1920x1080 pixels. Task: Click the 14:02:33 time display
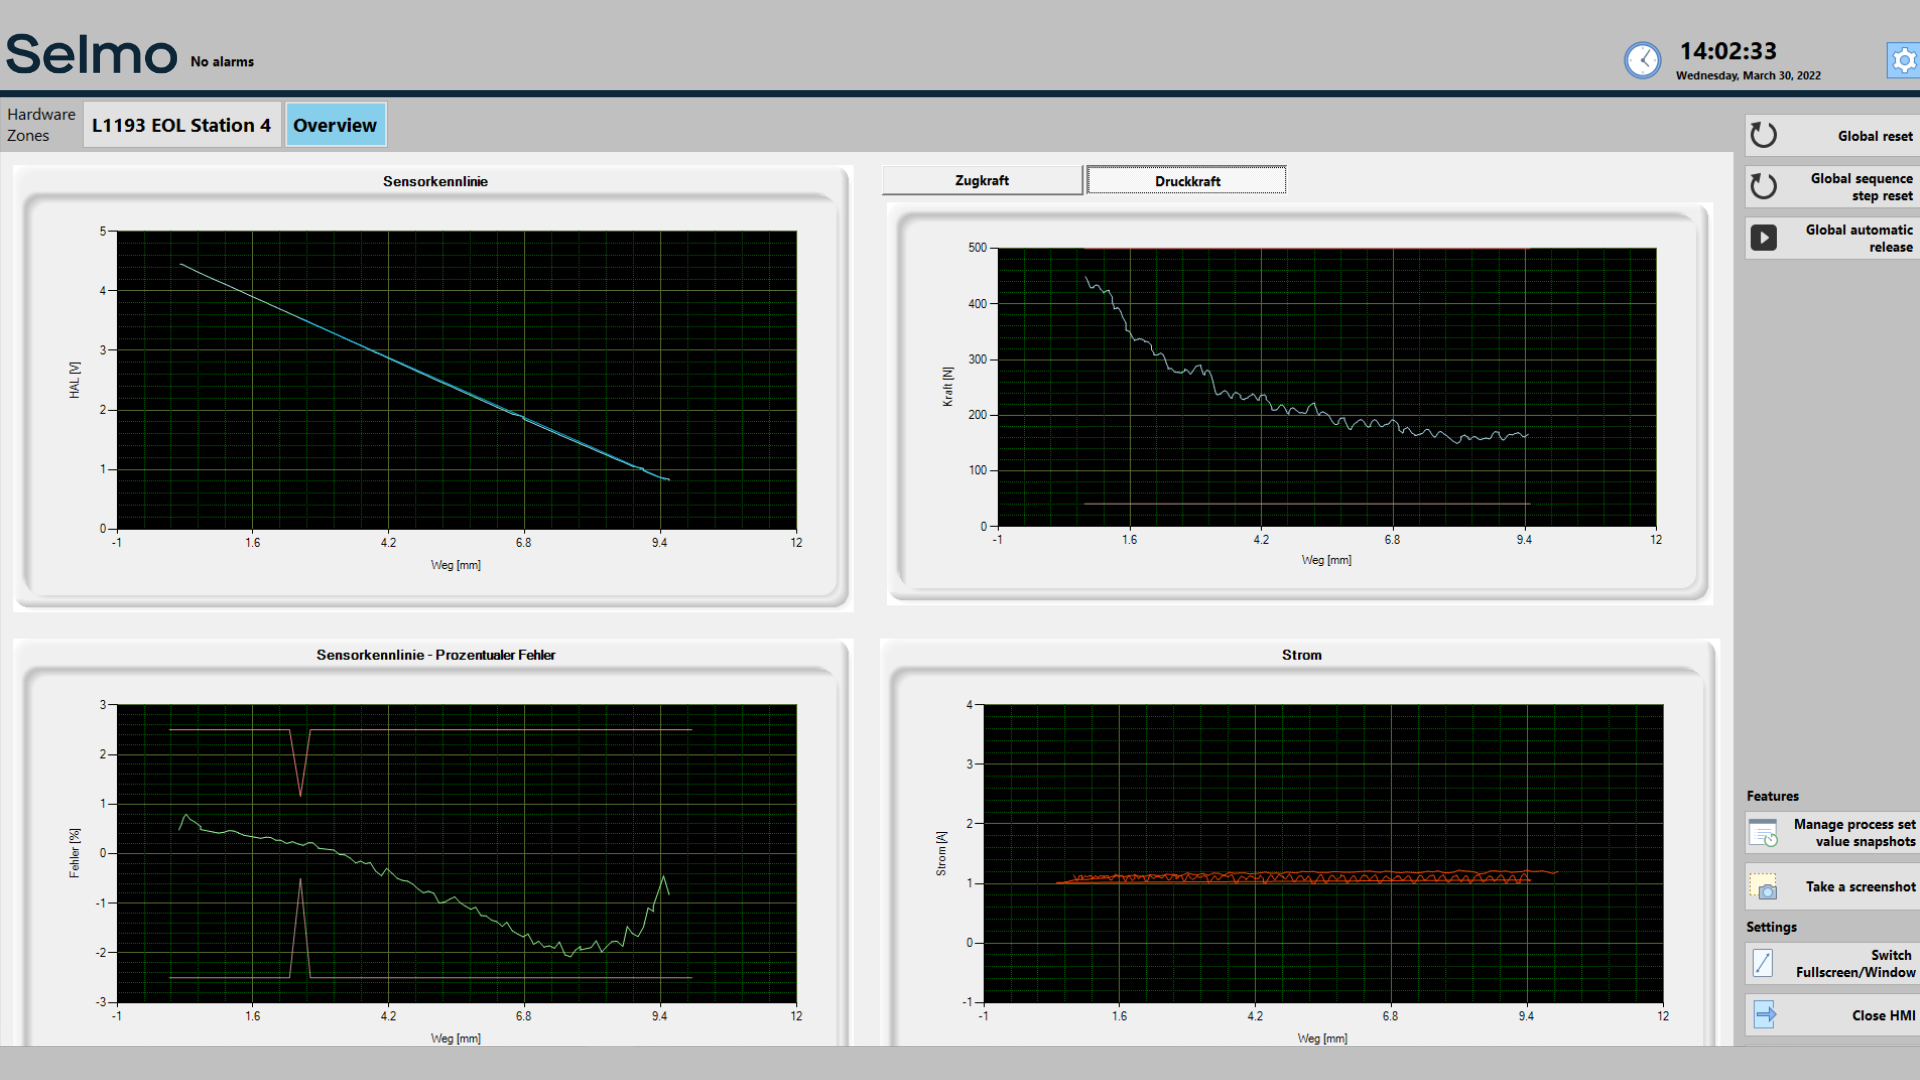click(1728, 51)
